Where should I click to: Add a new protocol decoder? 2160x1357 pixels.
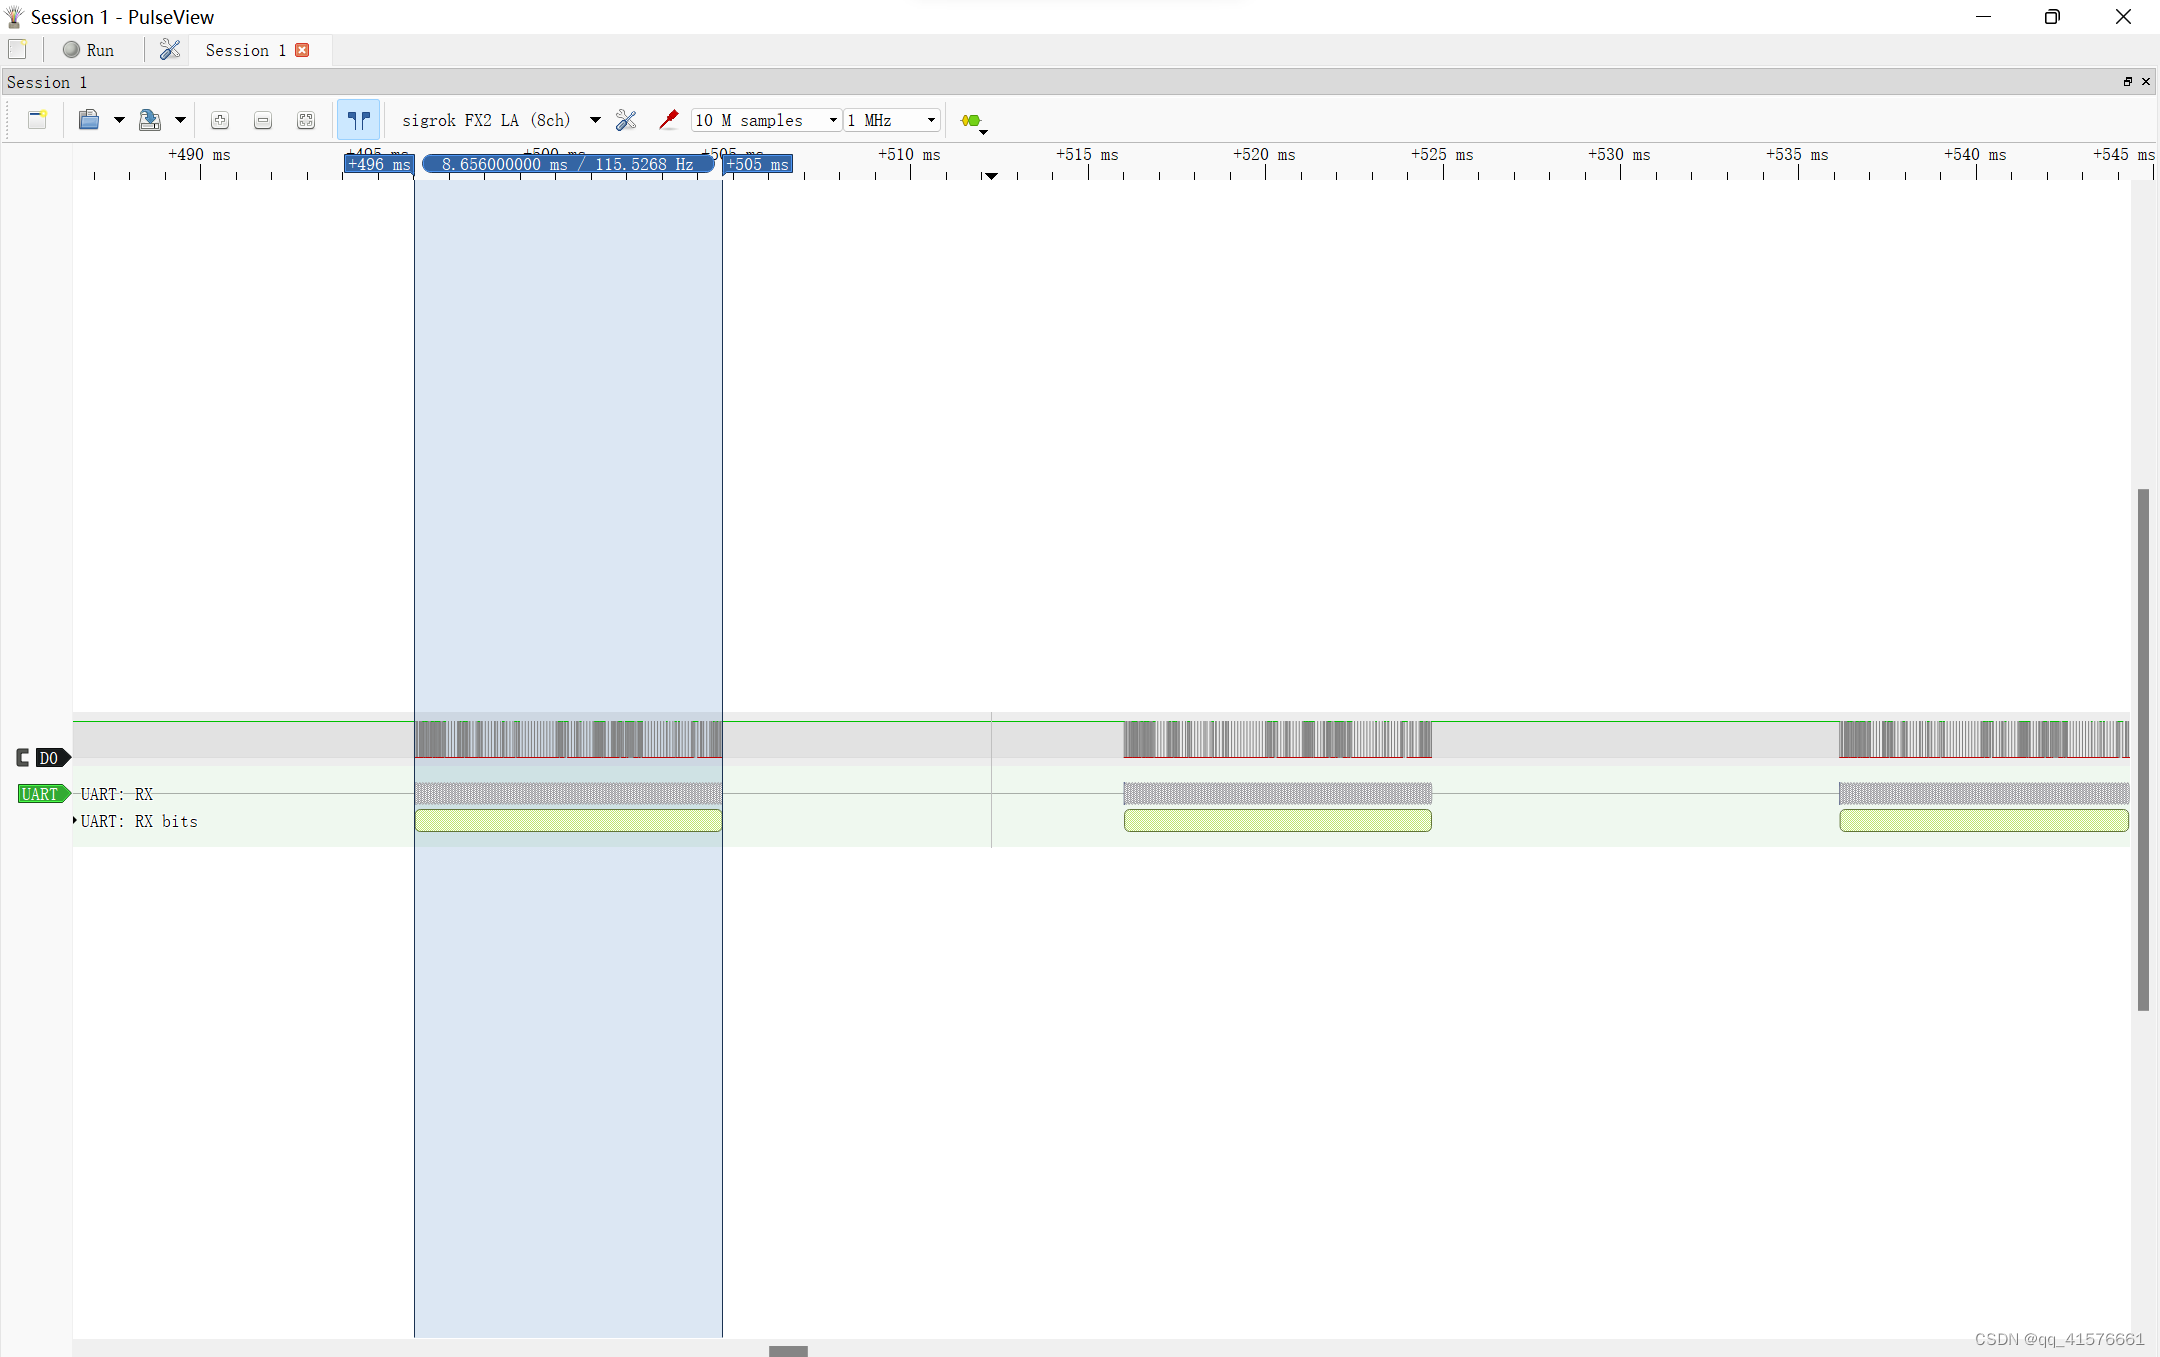(969, 122)
